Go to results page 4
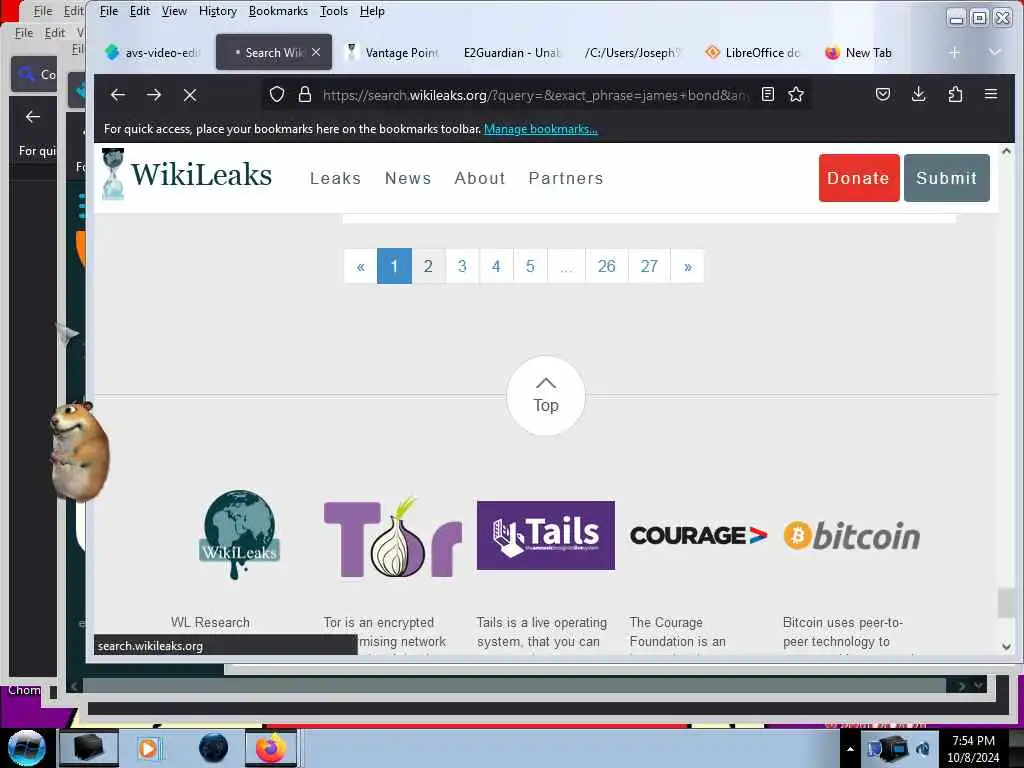Image resolution: width=1024 pixels, height=768 pixels. point(496,266)
